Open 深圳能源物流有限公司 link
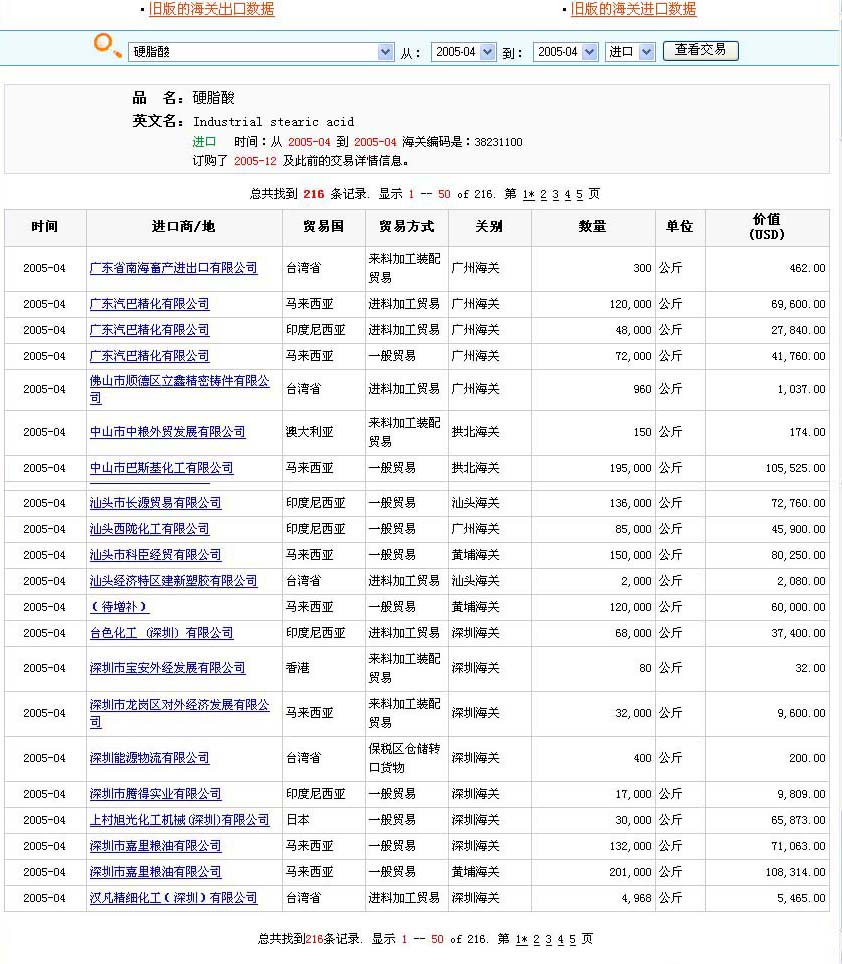This screenshot has height=964, width=842. 149,758
